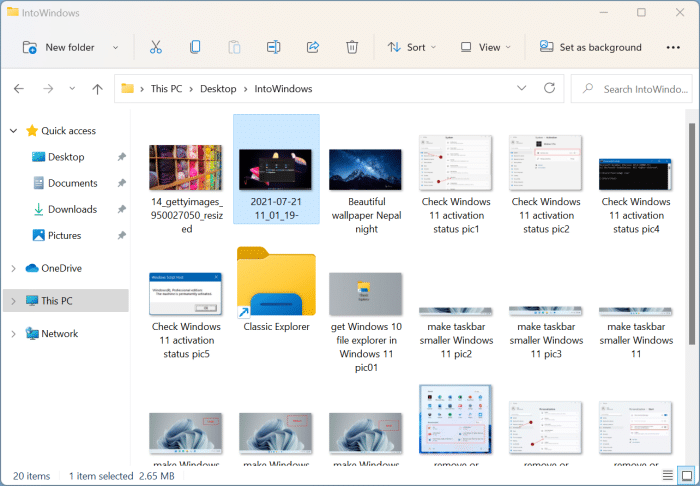
Task: Go back with the left arrow
Action: coord(19,89)
